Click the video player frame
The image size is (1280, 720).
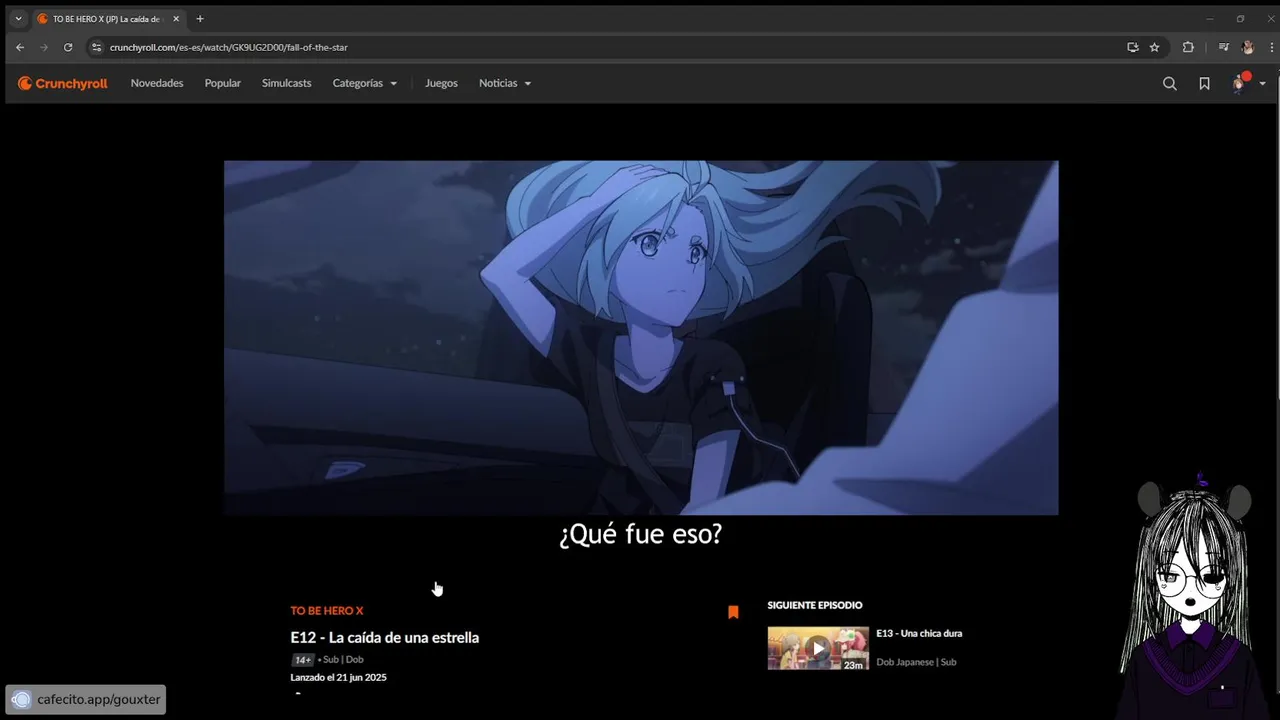coord(641,338)
